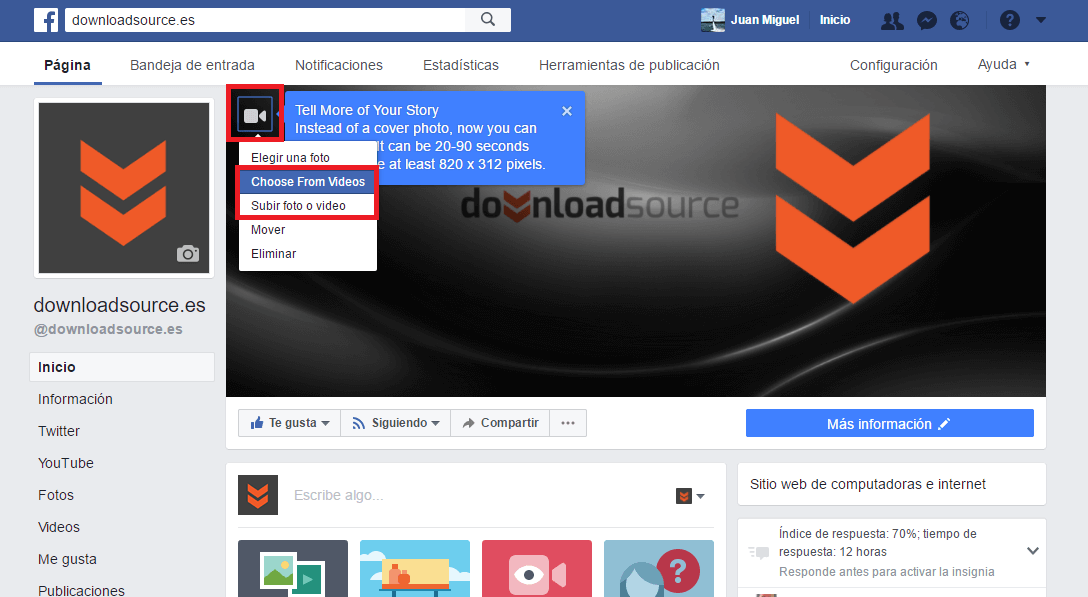Switch to the Página tab

pos(67,65)
